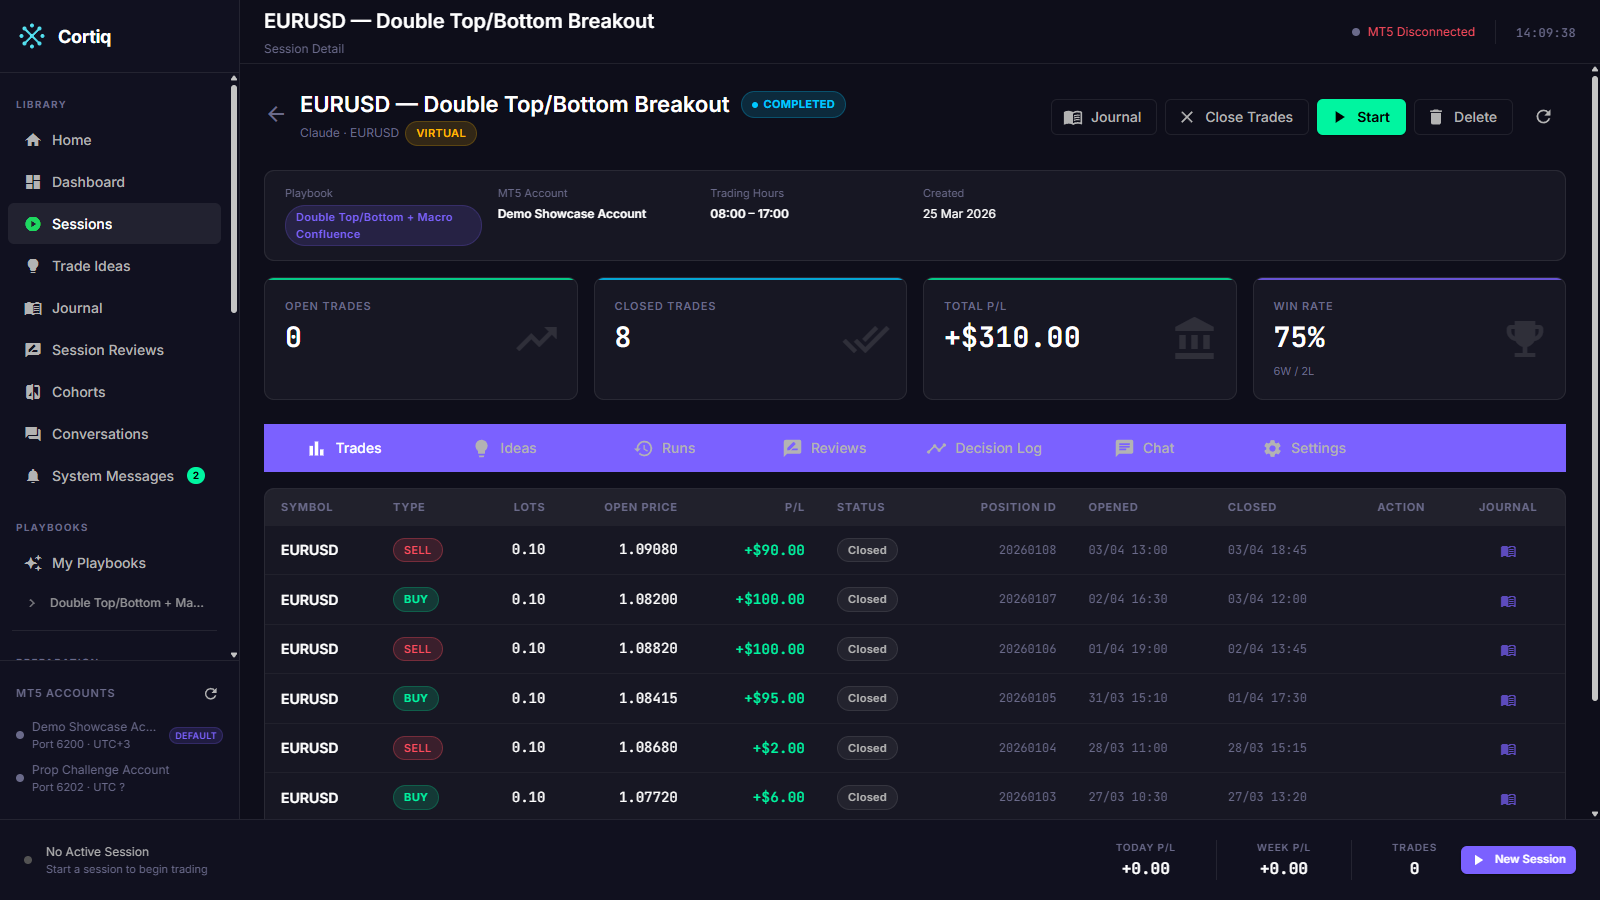Open the session Settings tab
The width and height of the screenshot is (1600, 900).
(1304, 448)
